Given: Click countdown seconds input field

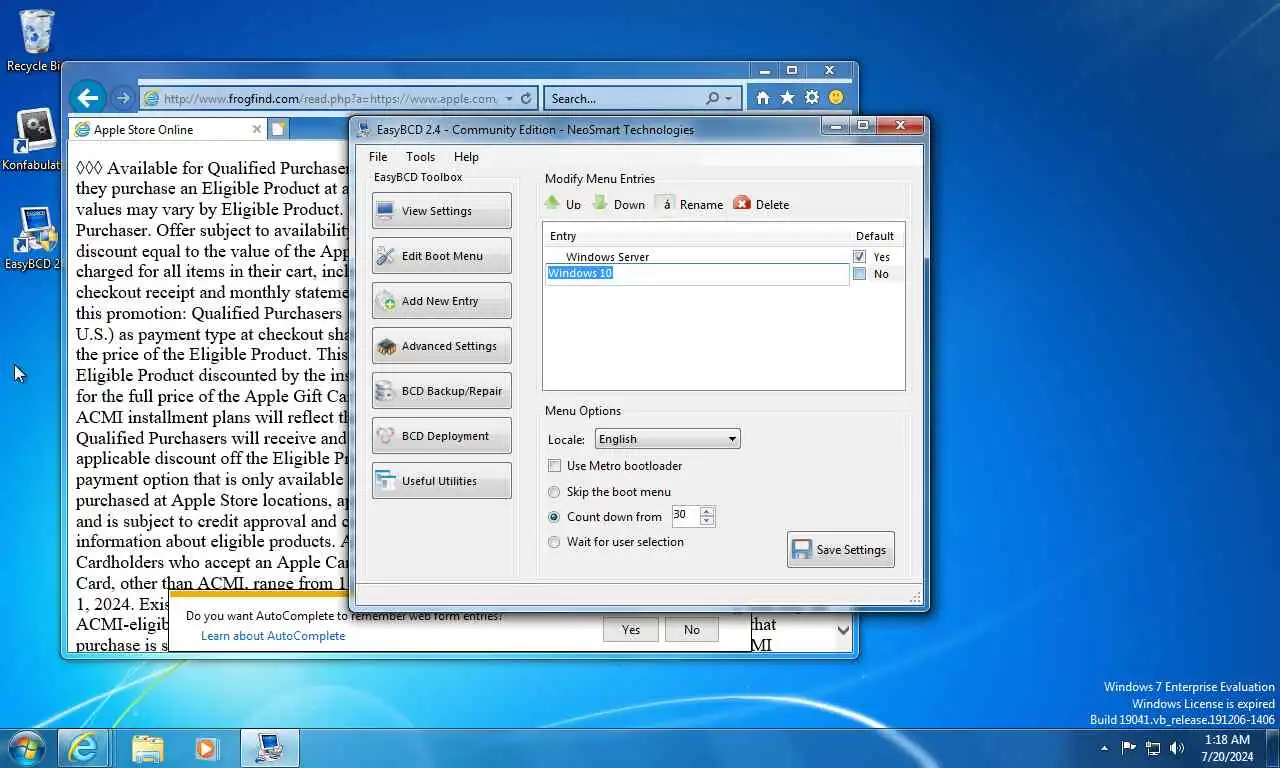Looking at the screenshot, I should 686,516.
